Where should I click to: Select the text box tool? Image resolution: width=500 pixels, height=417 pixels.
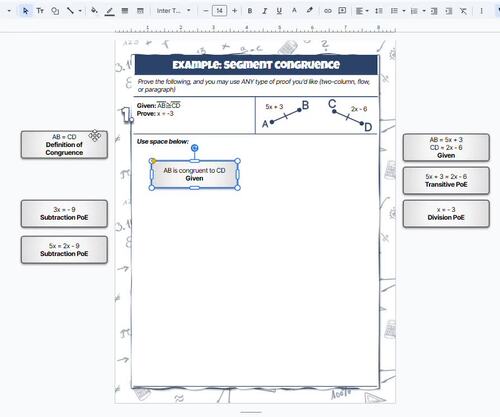40,11
